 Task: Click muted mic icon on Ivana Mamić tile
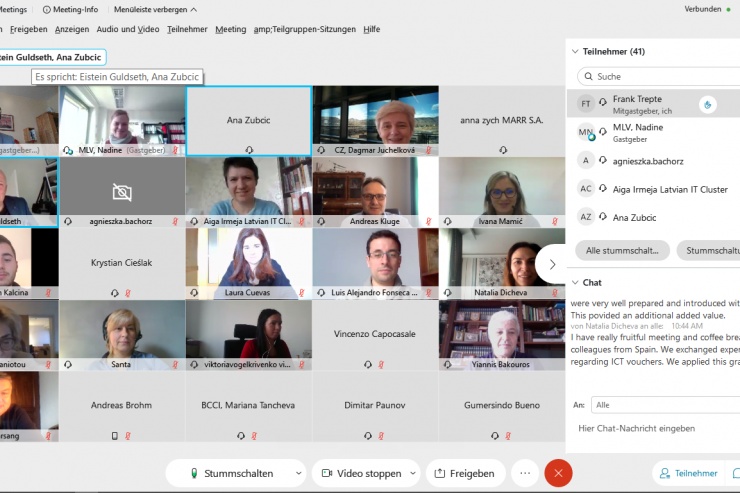555,221
